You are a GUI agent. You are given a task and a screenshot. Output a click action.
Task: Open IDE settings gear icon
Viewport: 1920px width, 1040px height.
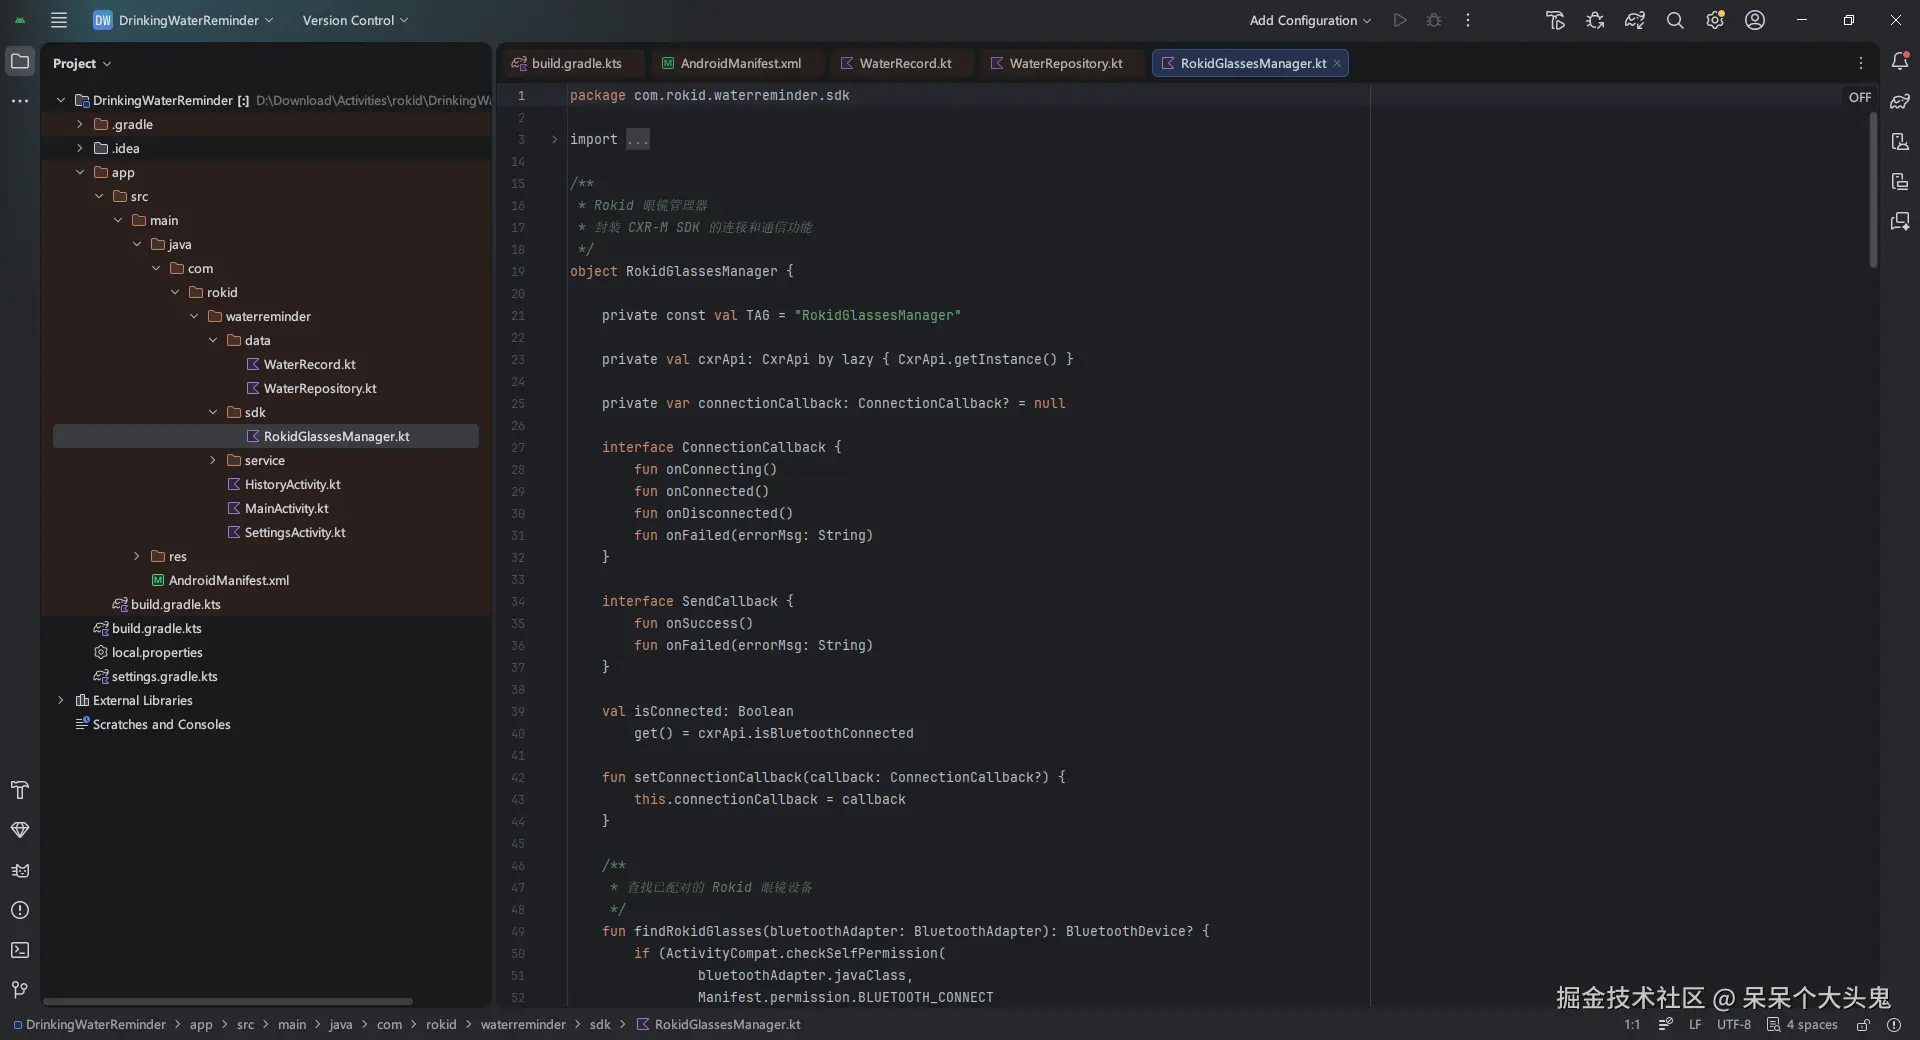1714,20
